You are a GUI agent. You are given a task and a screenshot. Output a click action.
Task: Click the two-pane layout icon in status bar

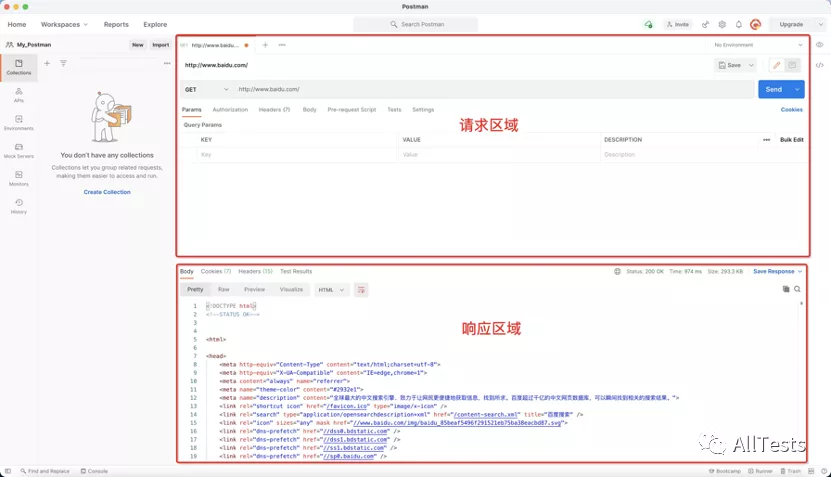(x=811, y=471)
